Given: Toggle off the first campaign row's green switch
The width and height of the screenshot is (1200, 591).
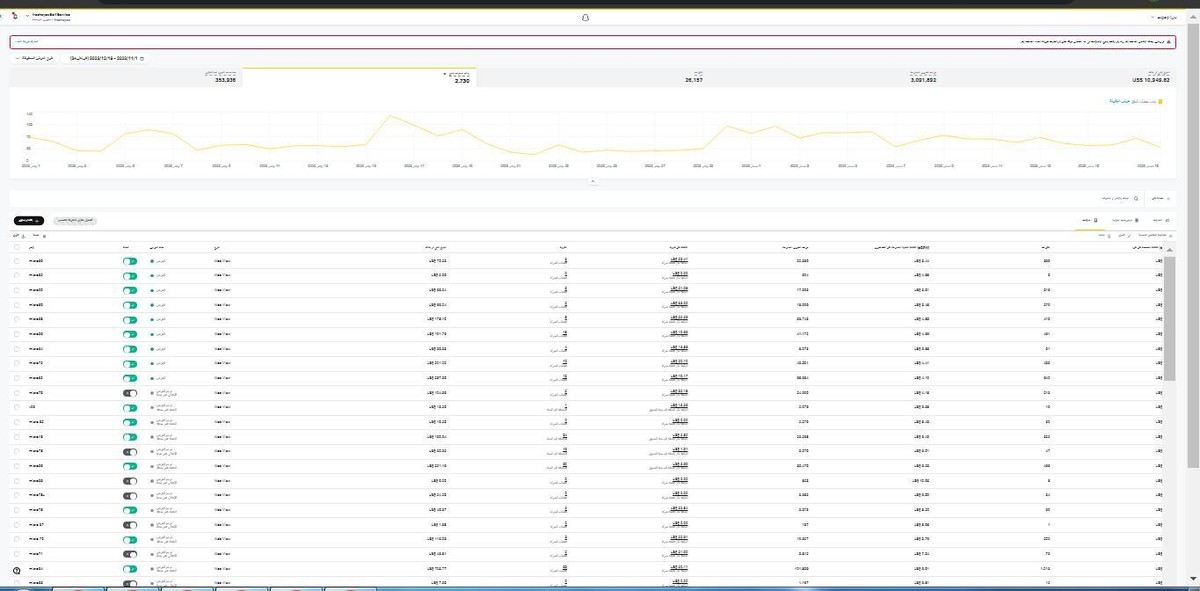Looking at the screenshot, I should tap(130, 261).
